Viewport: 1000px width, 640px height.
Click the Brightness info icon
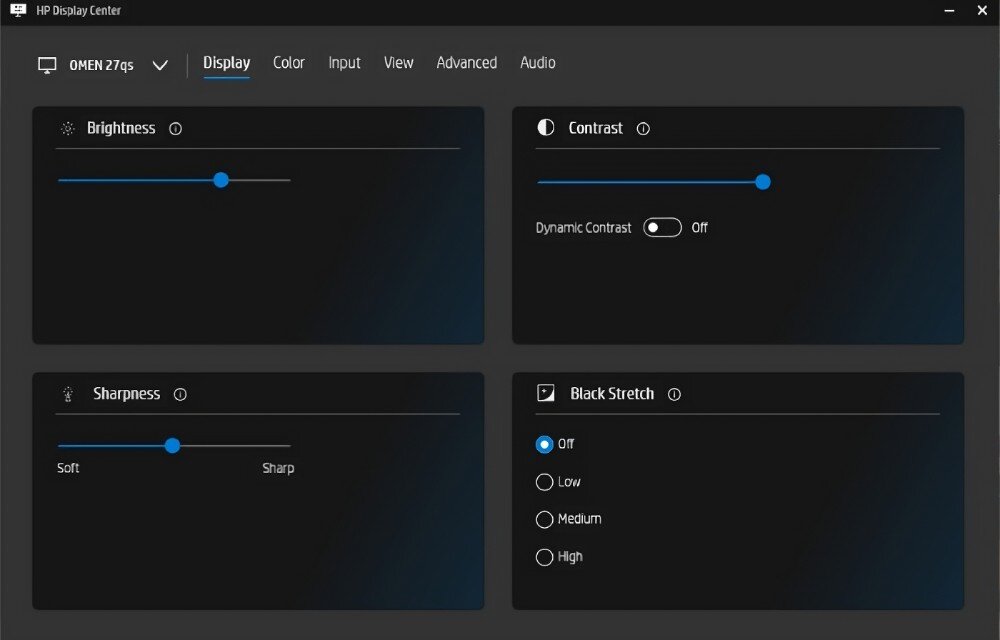pos(176,129)
